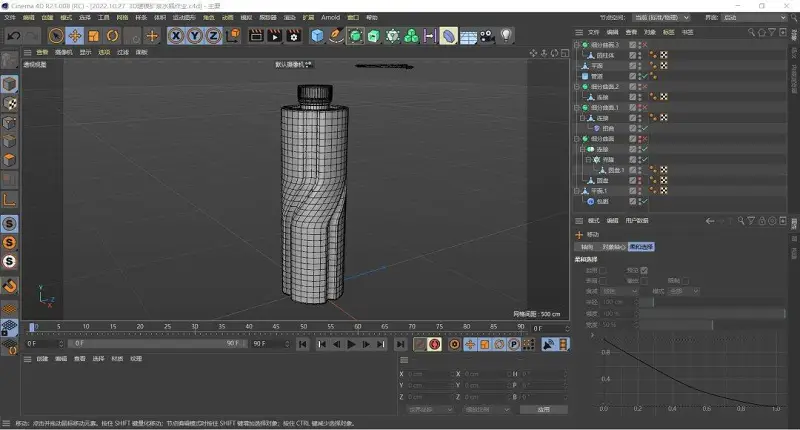Click the coordinate system cube icon

point(233,36)
